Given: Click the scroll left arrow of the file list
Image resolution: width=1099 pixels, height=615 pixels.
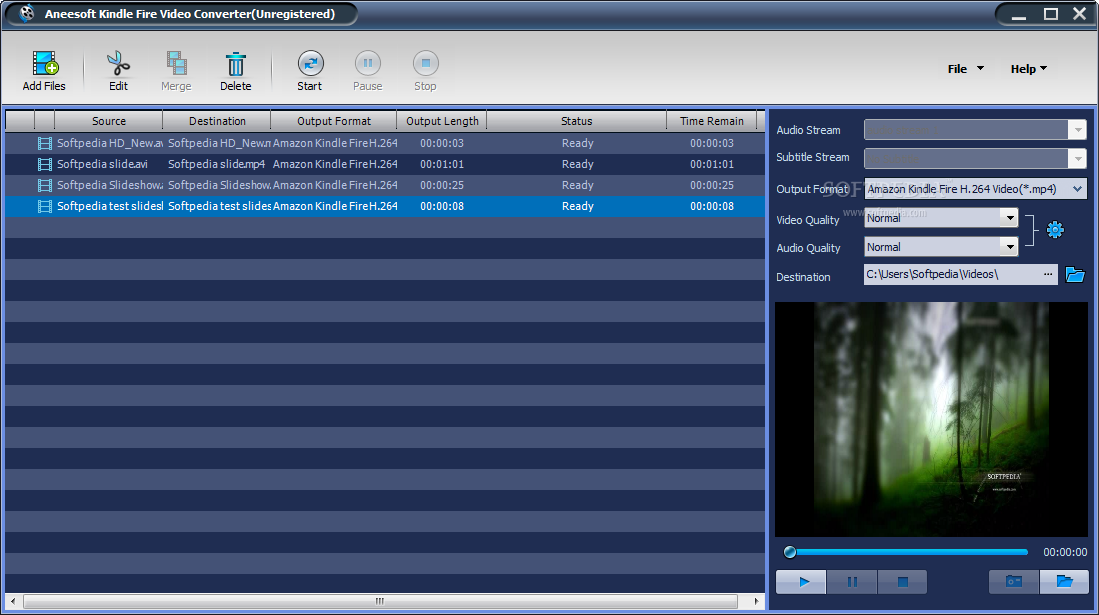Looking at the screenshot, I should (x=13, y=601).
